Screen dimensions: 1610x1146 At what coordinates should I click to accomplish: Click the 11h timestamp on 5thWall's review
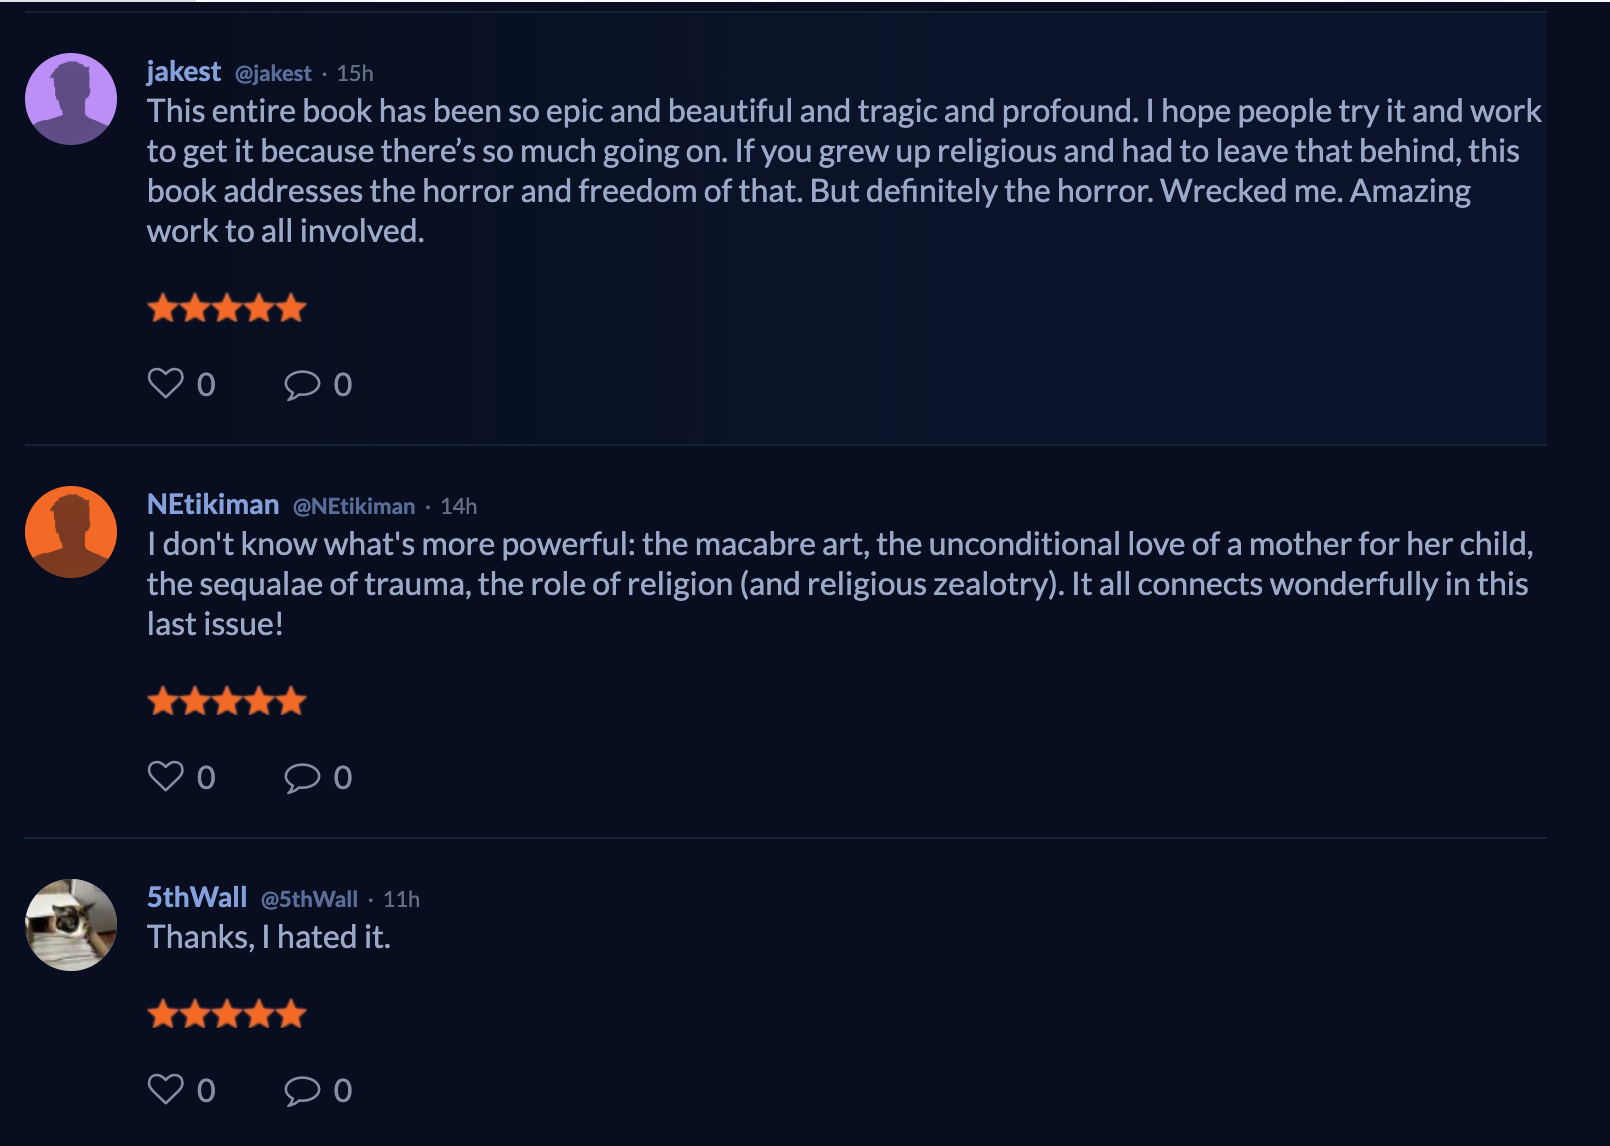(x=402, y=900)
